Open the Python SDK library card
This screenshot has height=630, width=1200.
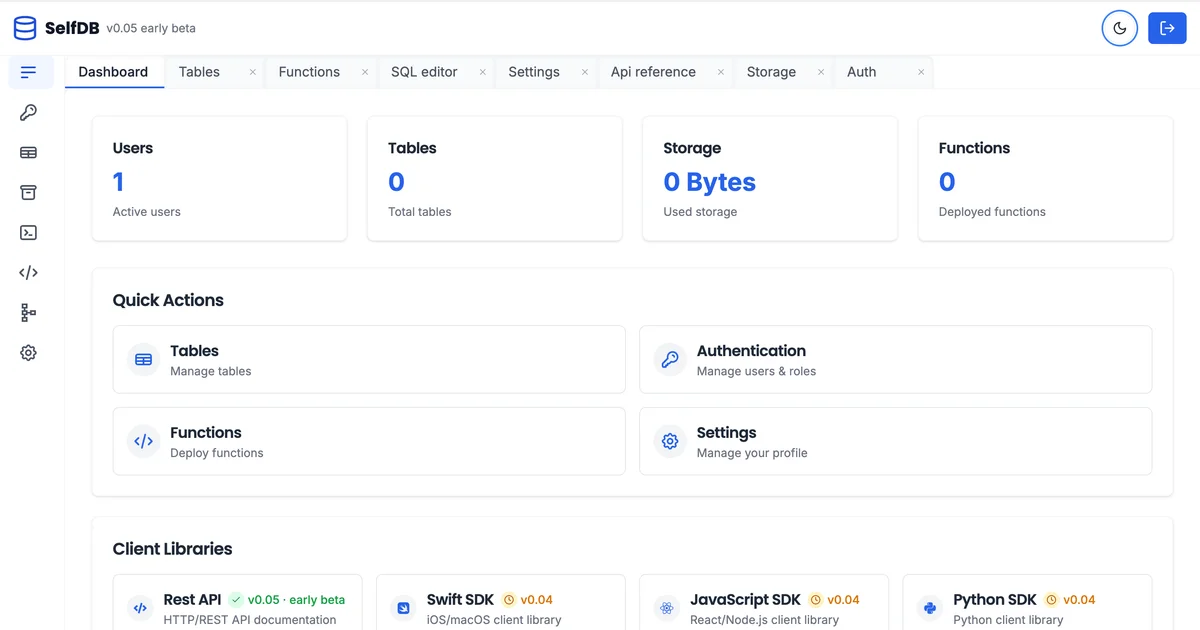pos(1027,602)
